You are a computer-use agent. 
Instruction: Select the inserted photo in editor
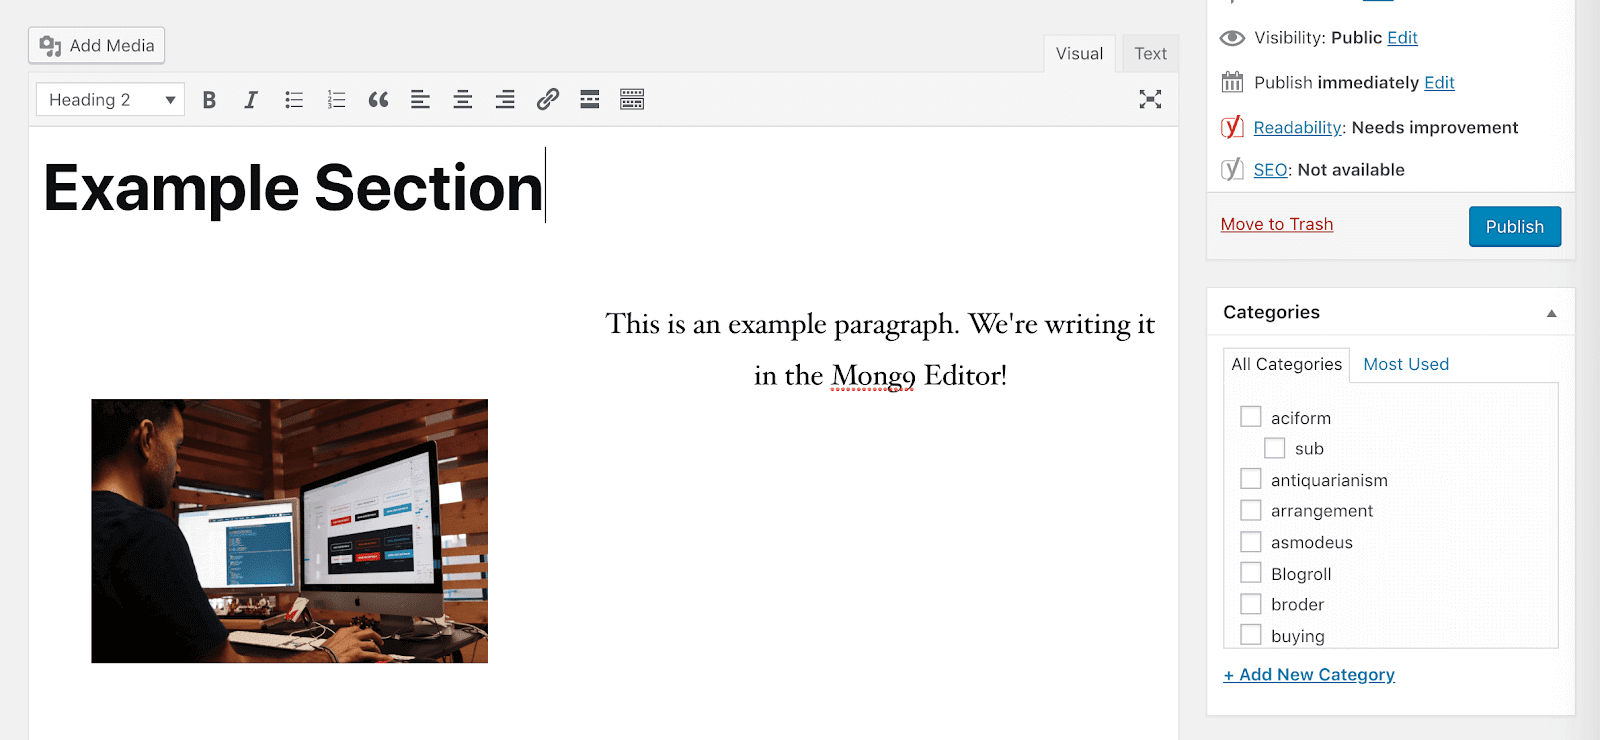[x=290, y=531]
